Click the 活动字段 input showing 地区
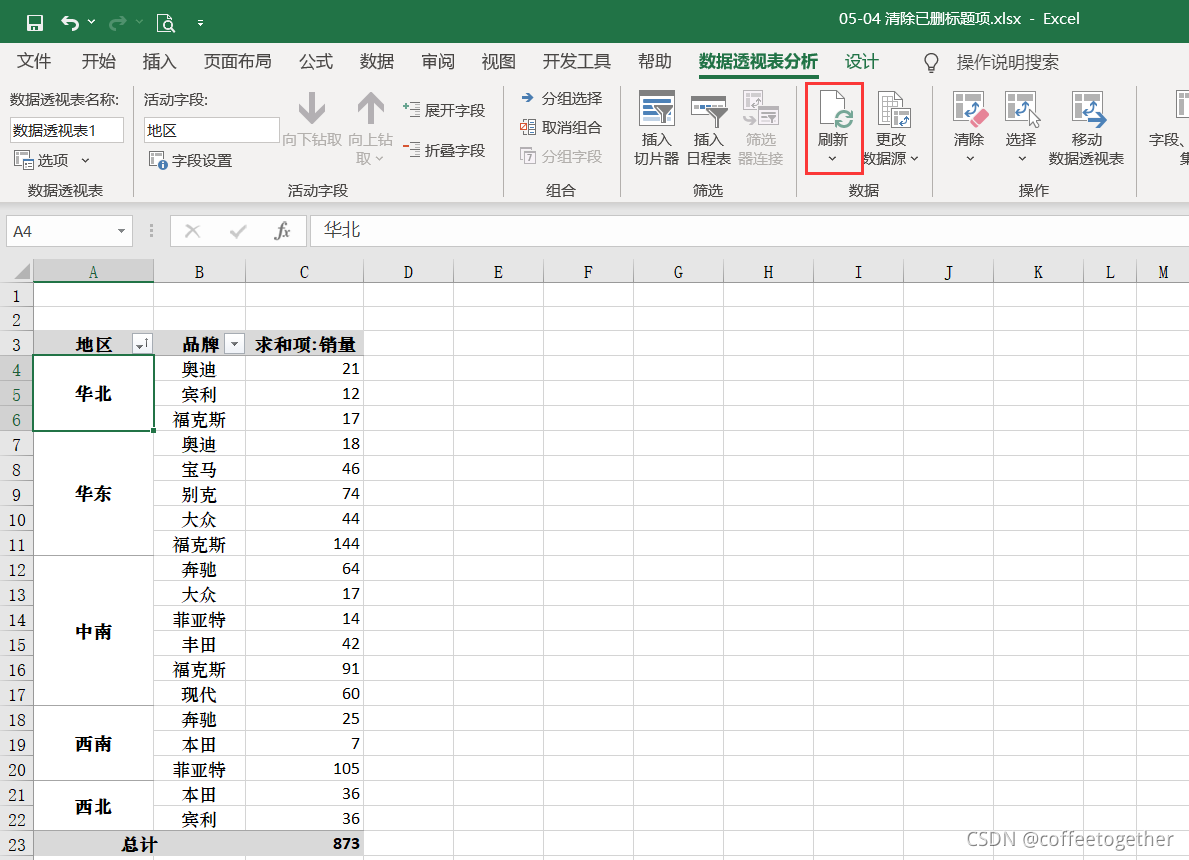 (212, 130)
